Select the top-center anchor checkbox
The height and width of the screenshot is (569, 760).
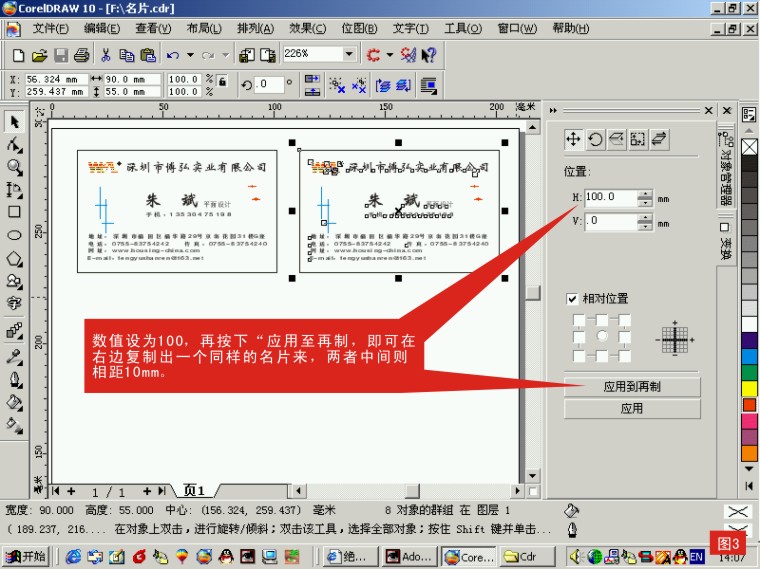[x=602, y=320]
